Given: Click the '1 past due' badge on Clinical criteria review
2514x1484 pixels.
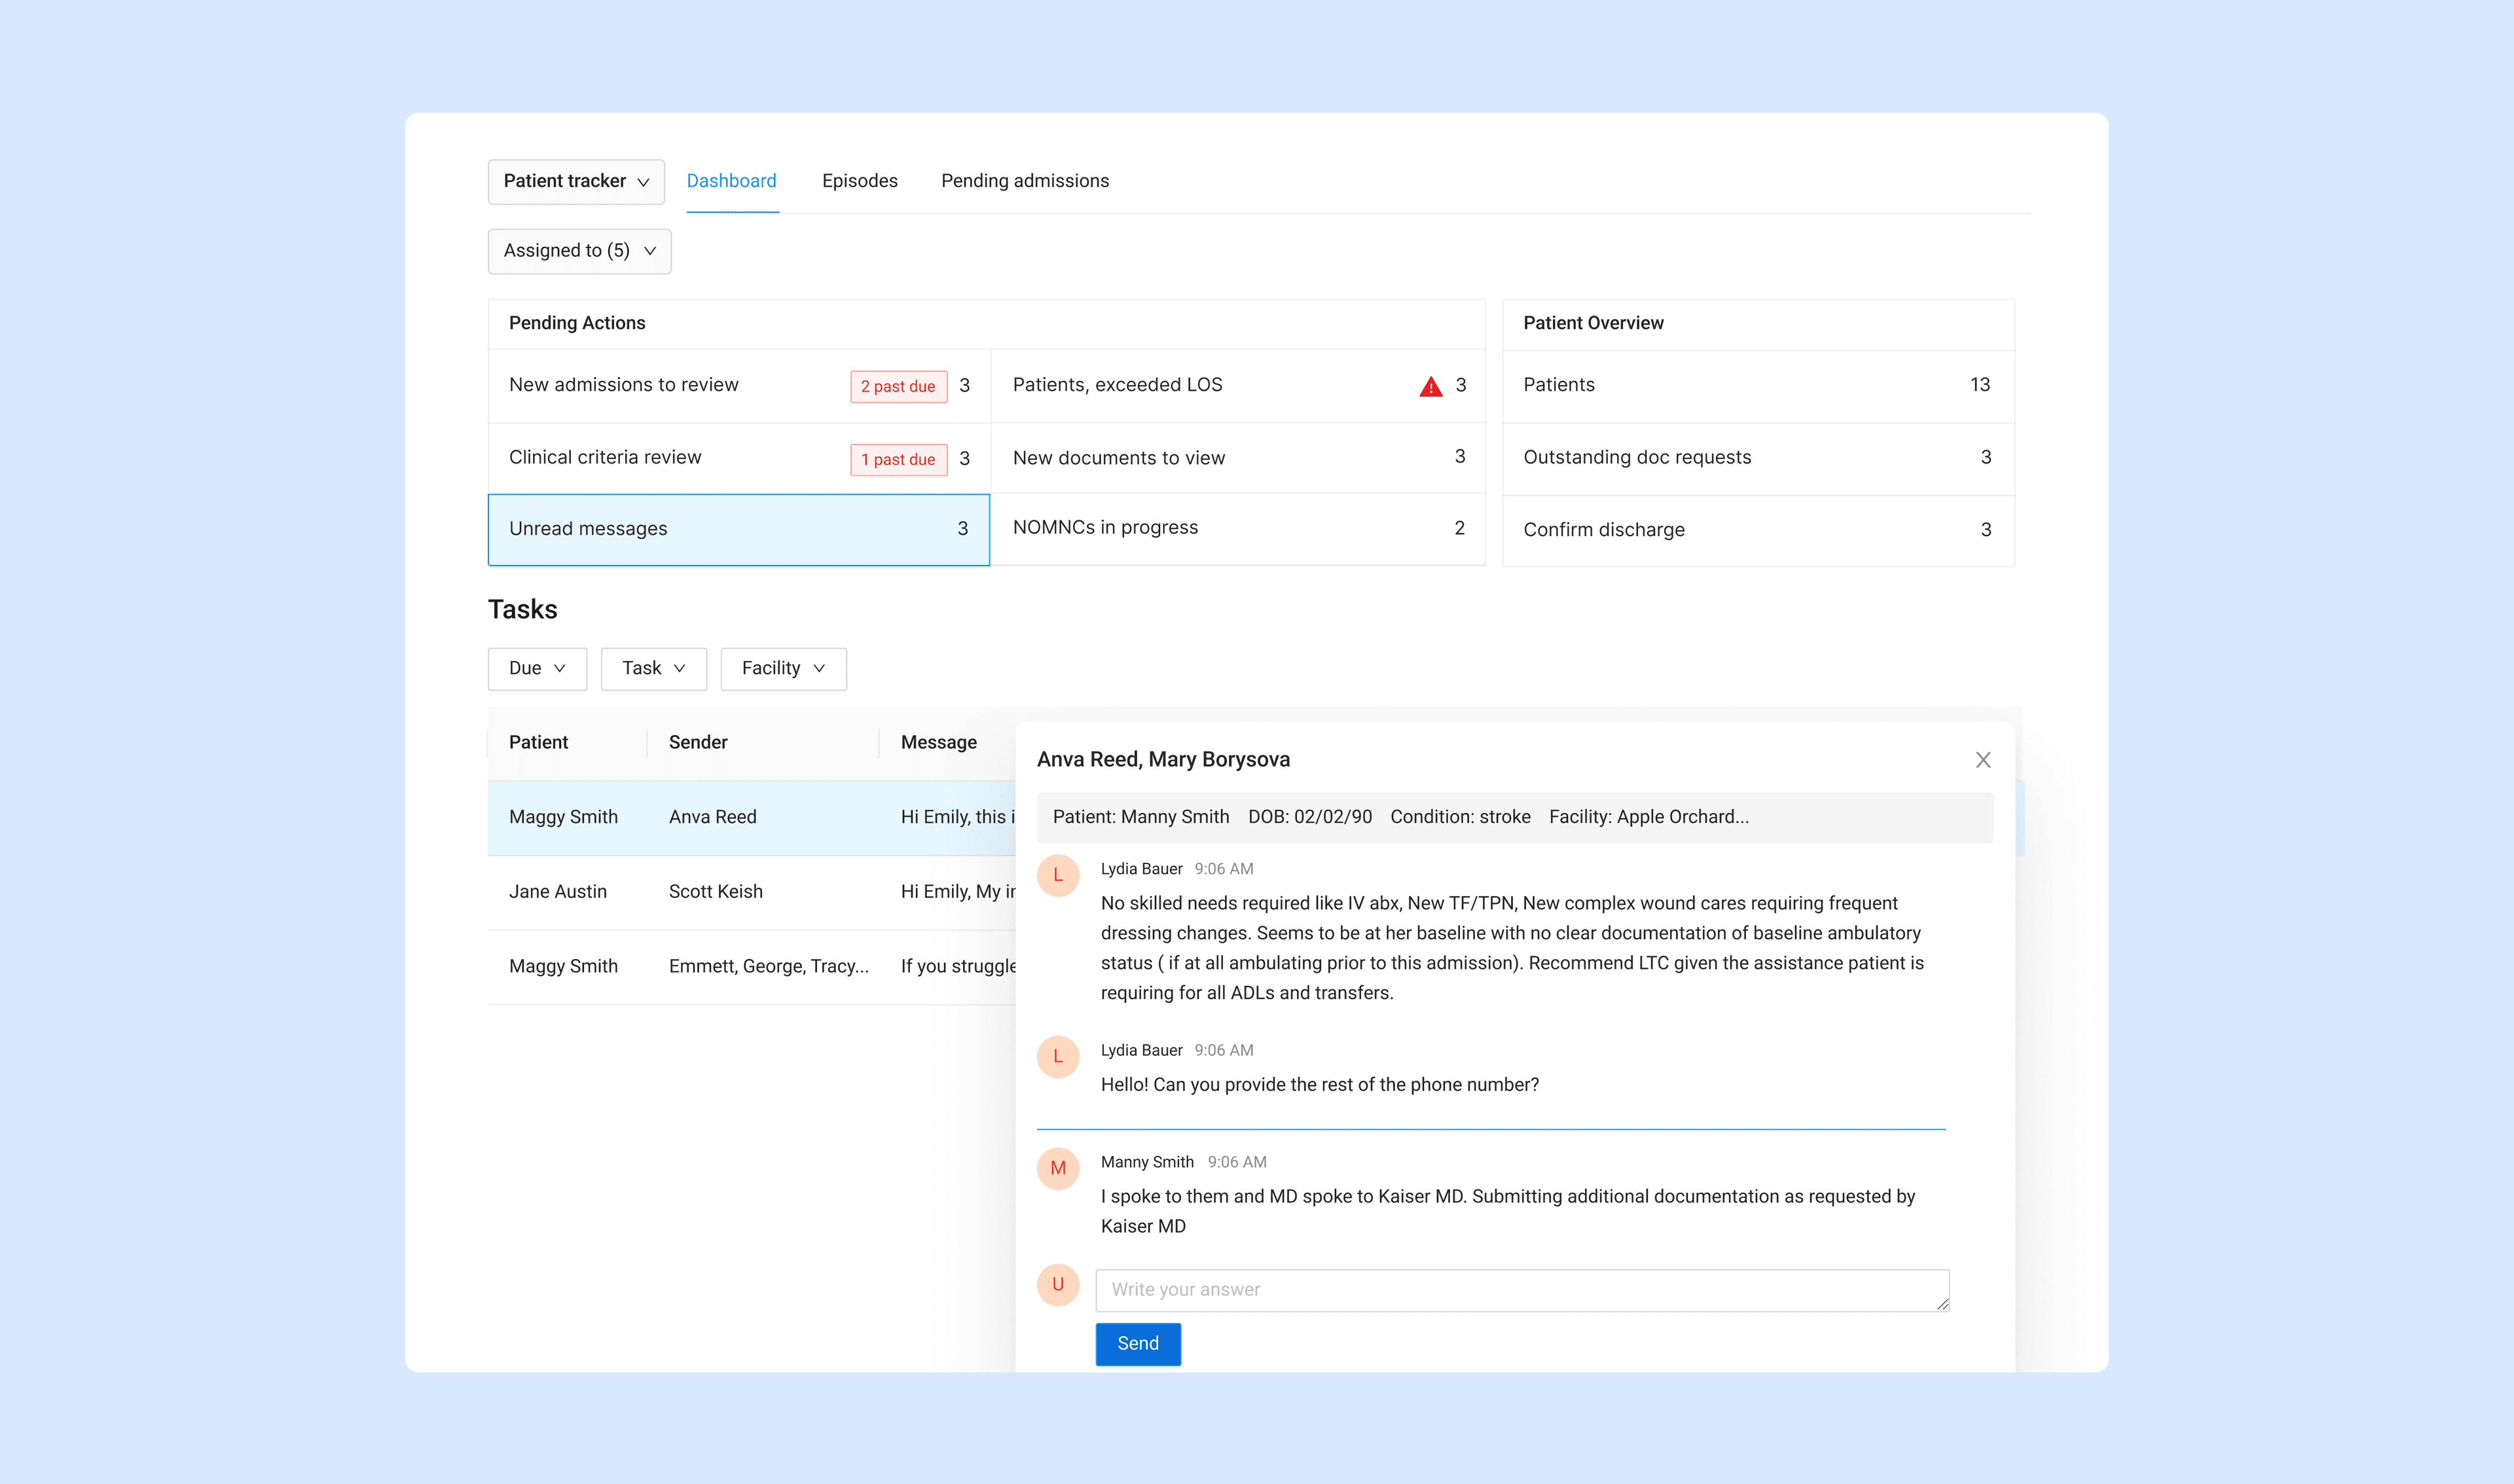Looking at the screenshot, I should point(898,459).
